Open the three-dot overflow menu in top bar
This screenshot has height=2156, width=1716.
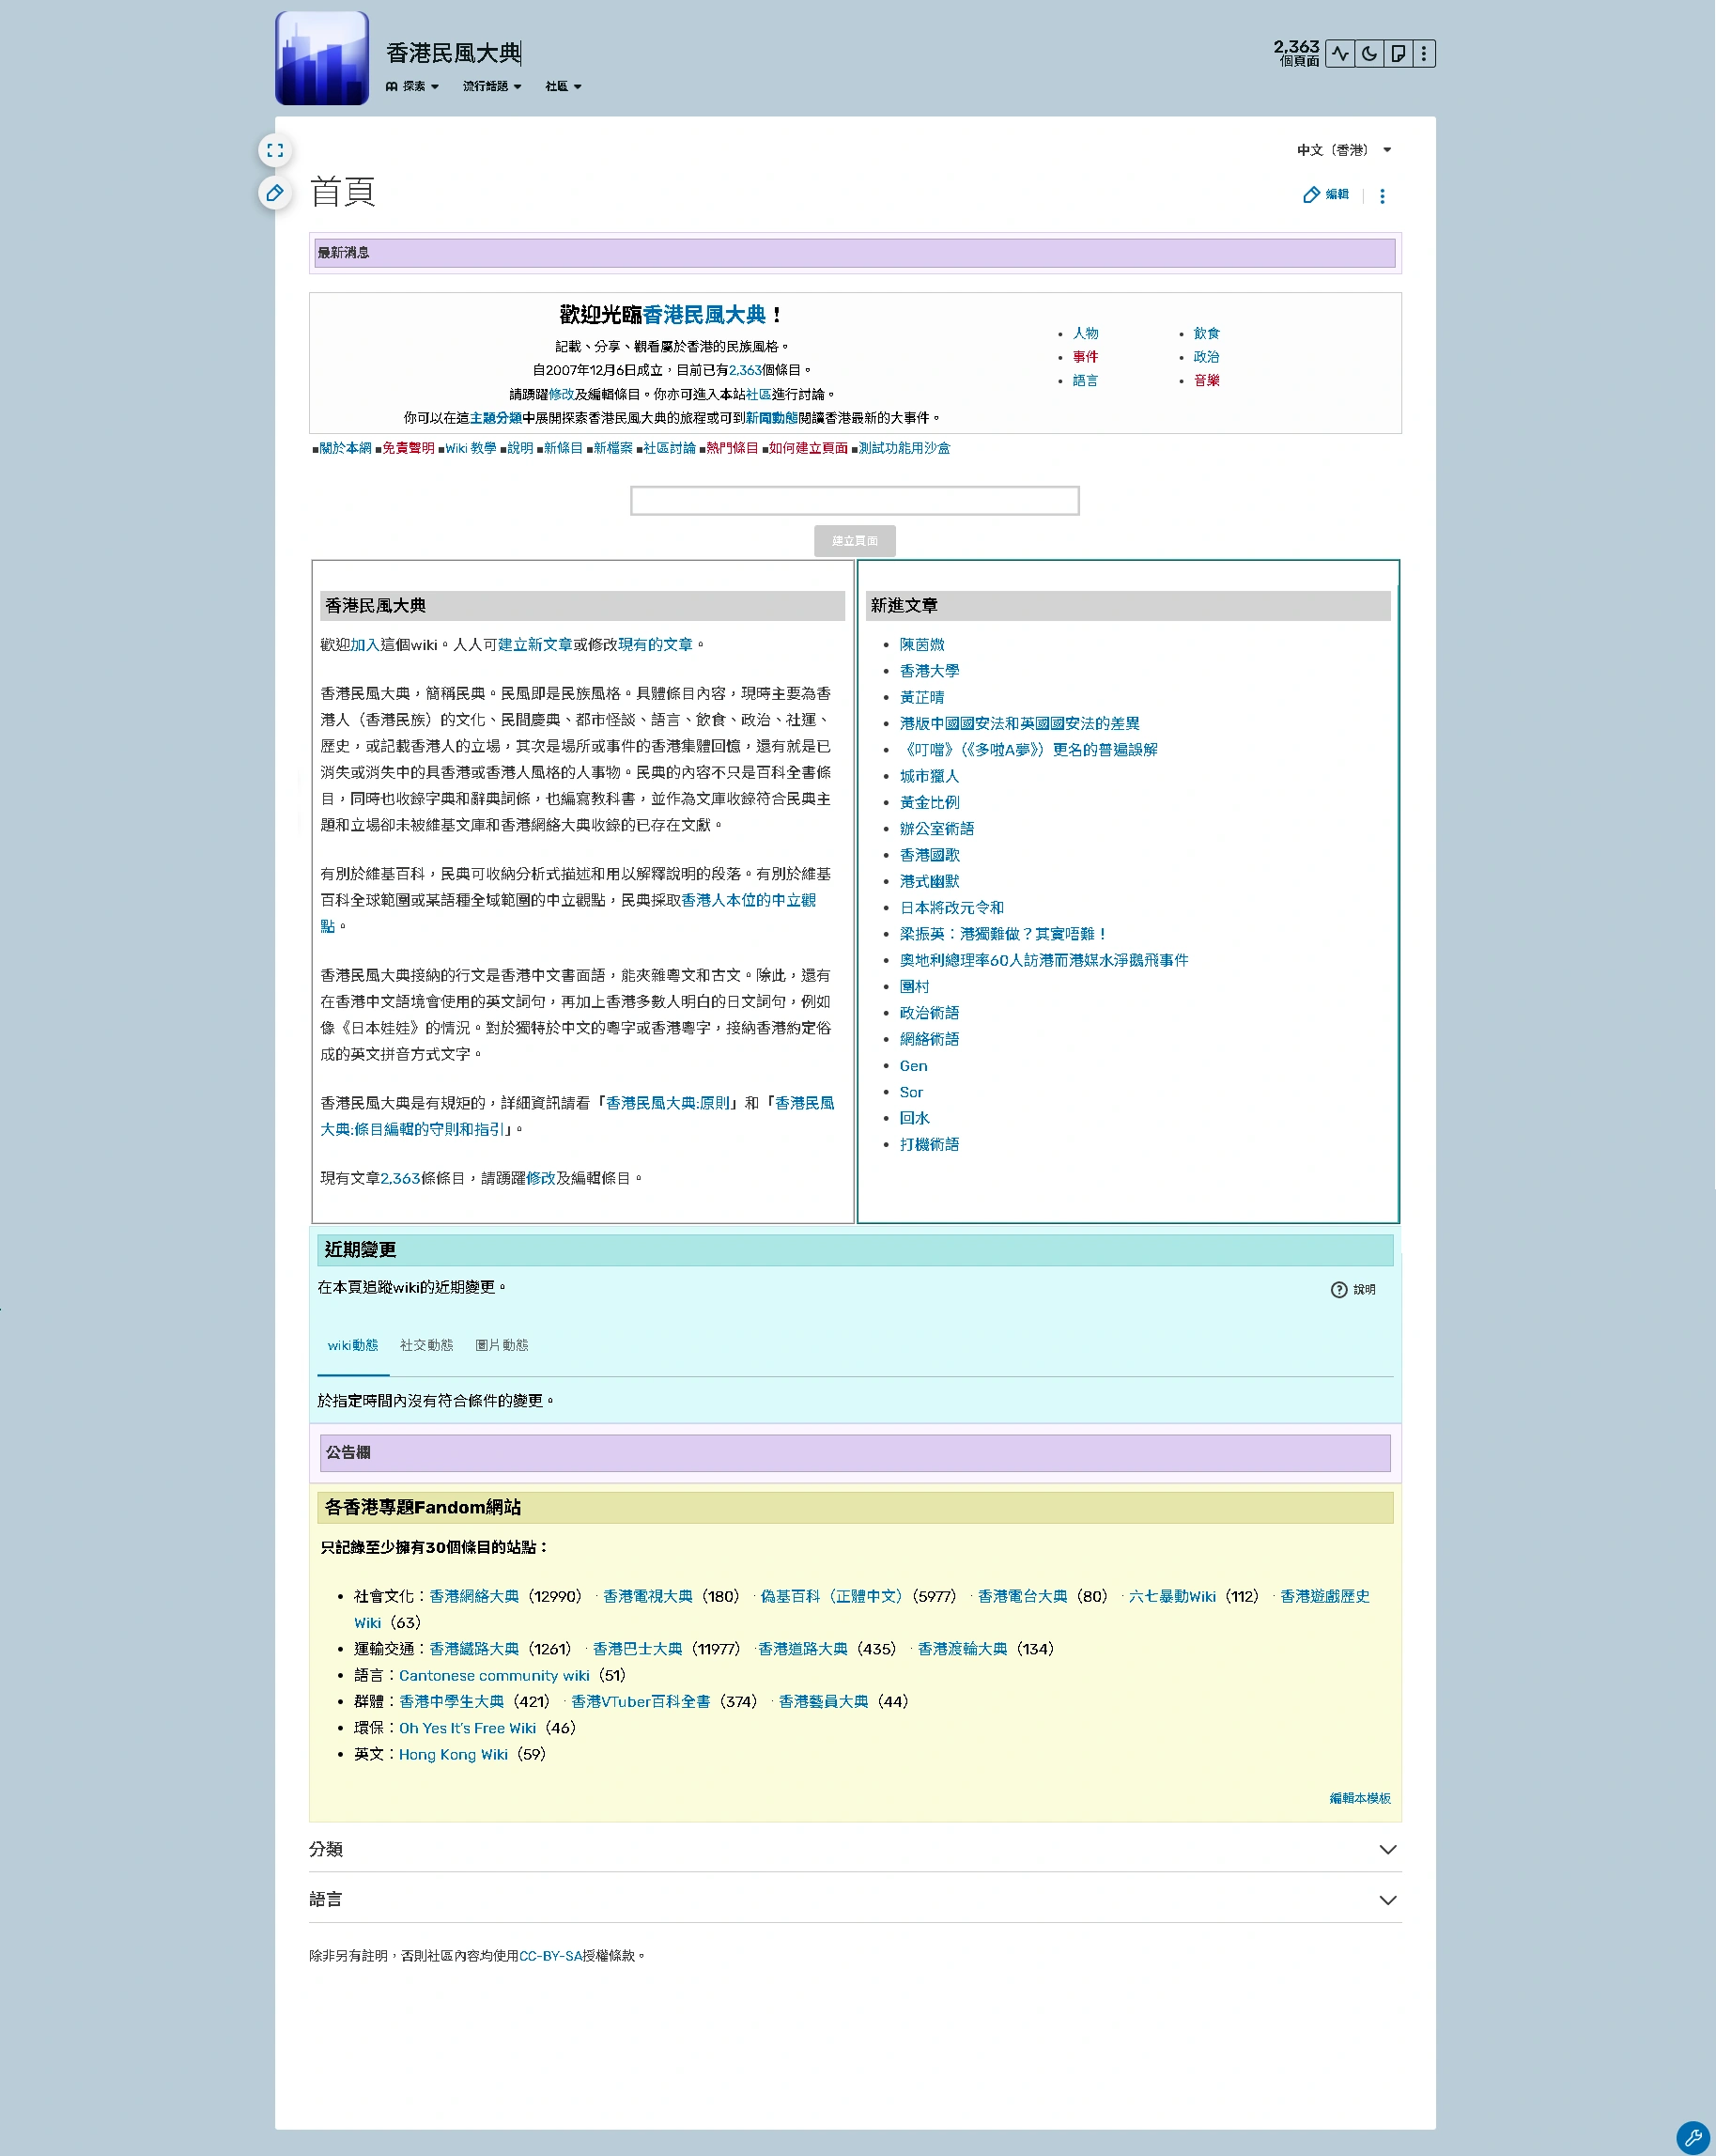[x=1426, y=52]
